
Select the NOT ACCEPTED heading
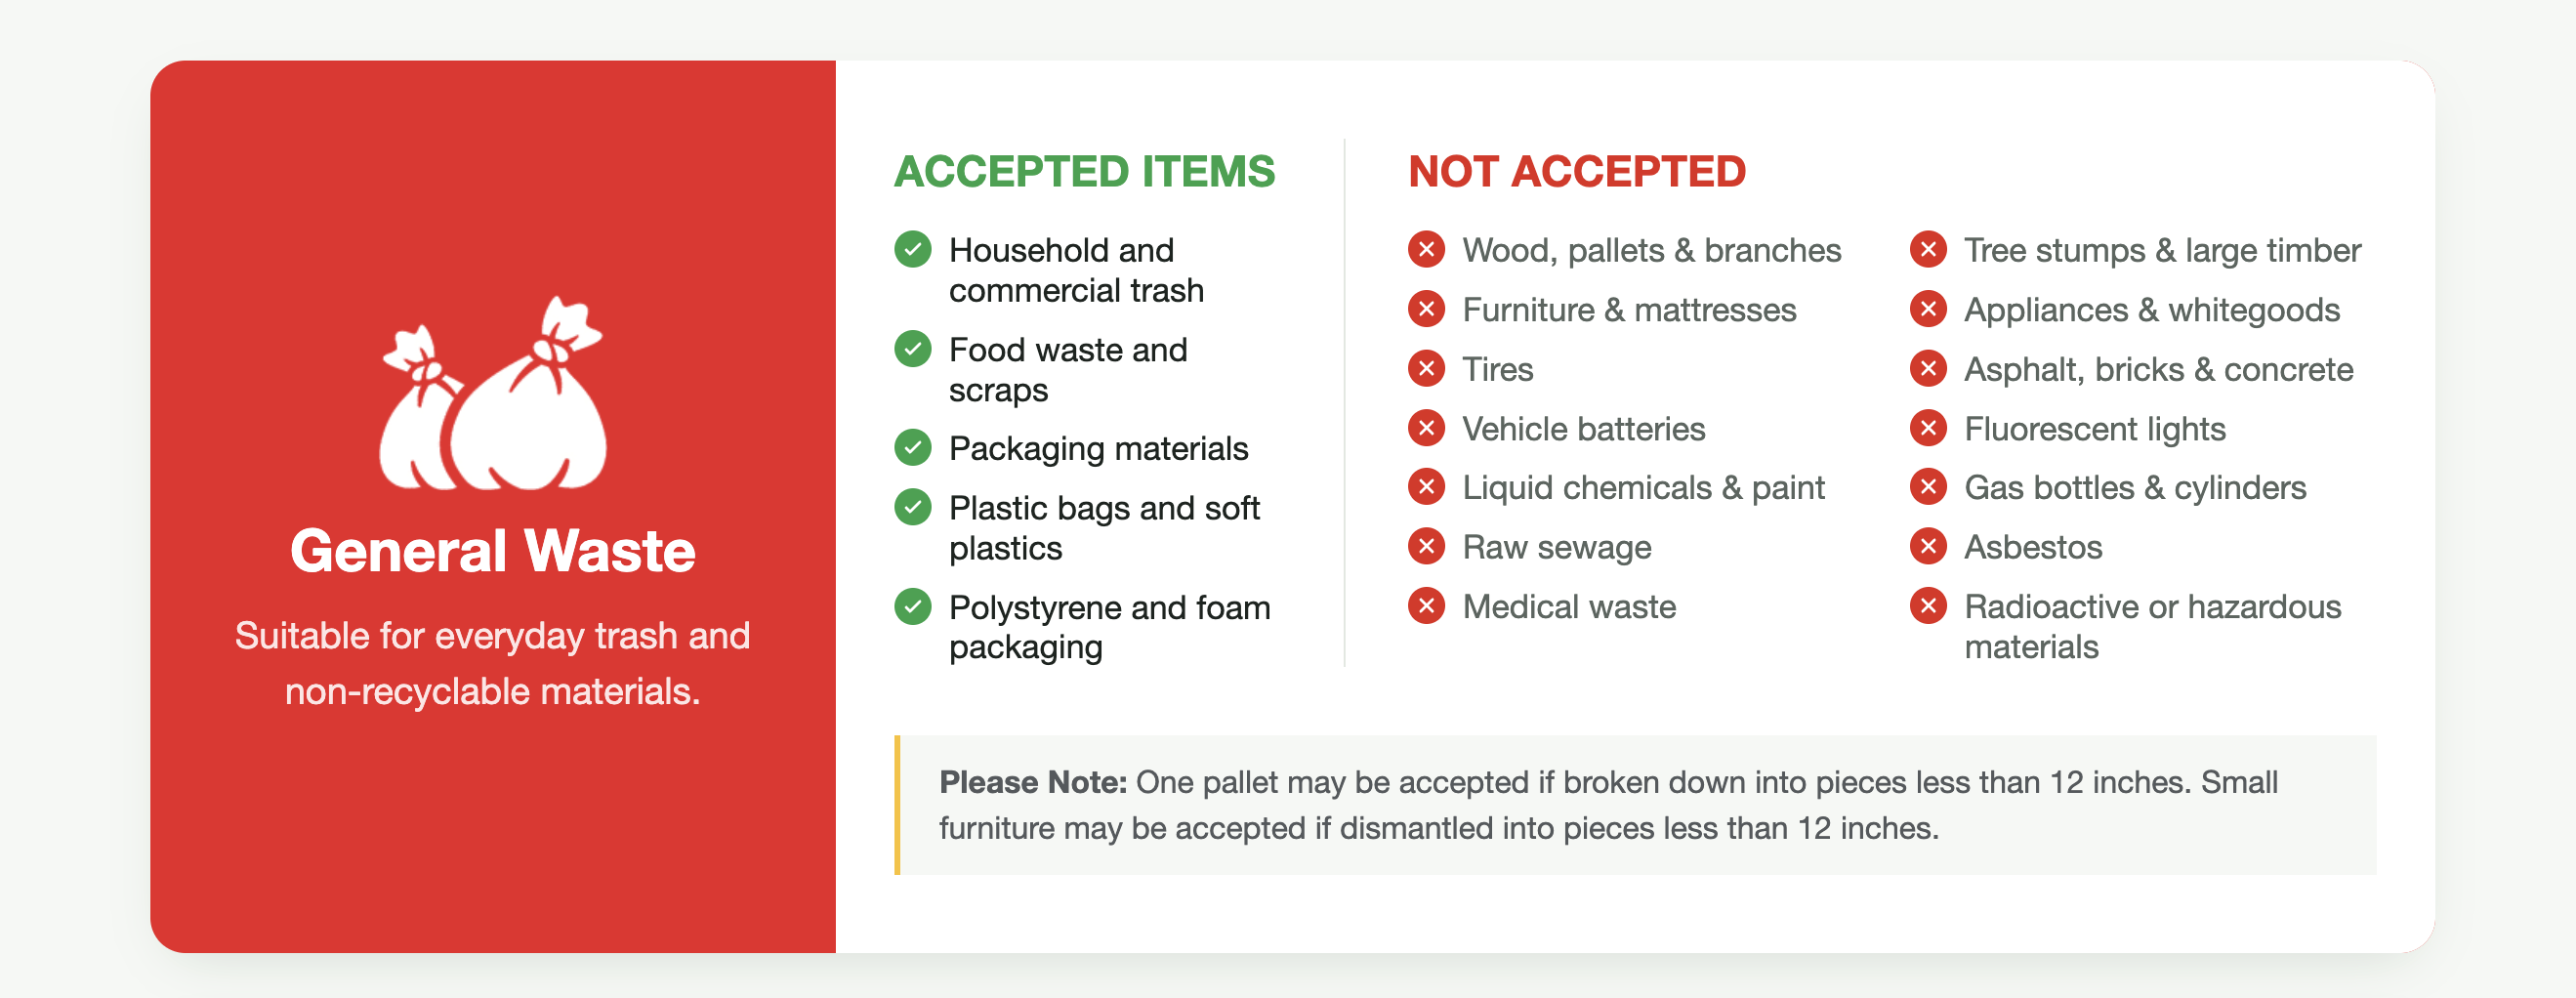coord(1577,171)
